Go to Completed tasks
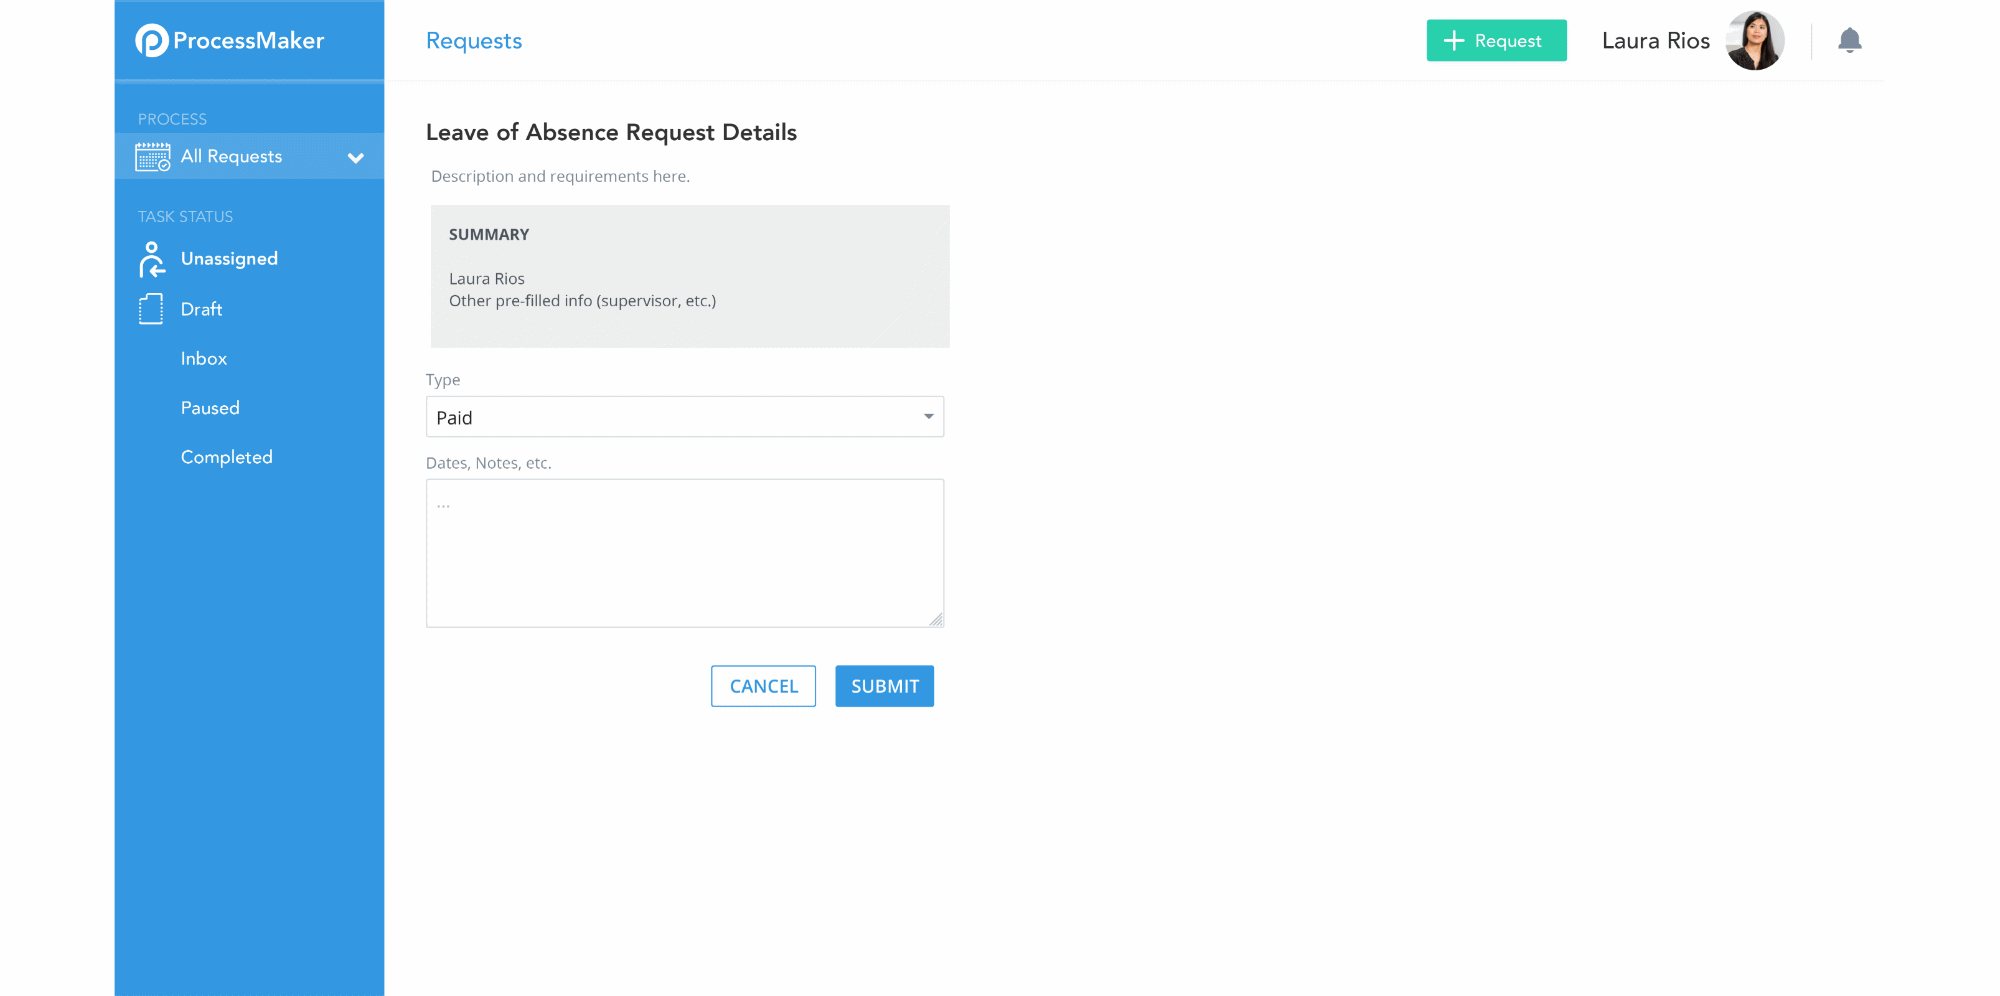 (x=226, y=457)
